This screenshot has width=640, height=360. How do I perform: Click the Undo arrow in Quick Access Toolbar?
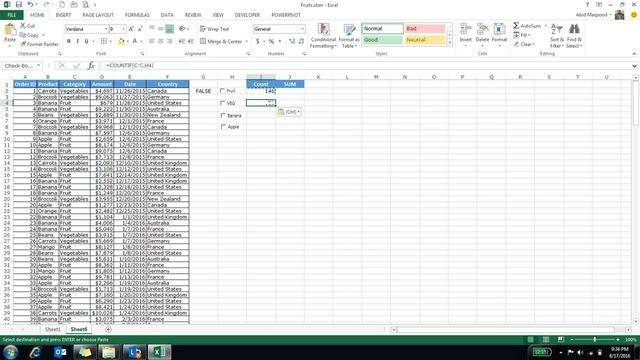click(x=30, y=4)
